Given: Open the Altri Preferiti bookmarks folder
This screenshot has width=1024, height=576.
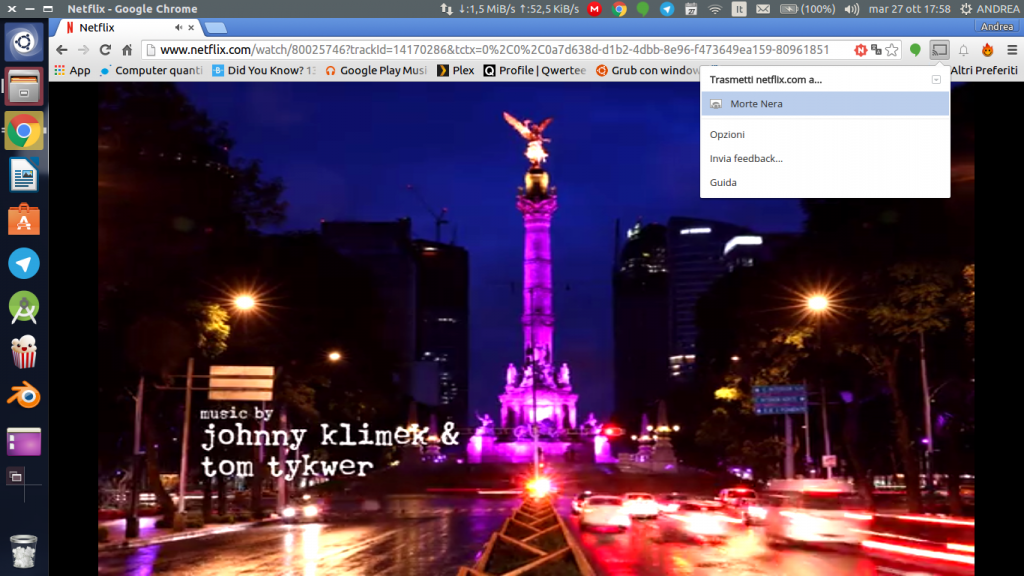Looking at the screenshot, I should [984, 71].
